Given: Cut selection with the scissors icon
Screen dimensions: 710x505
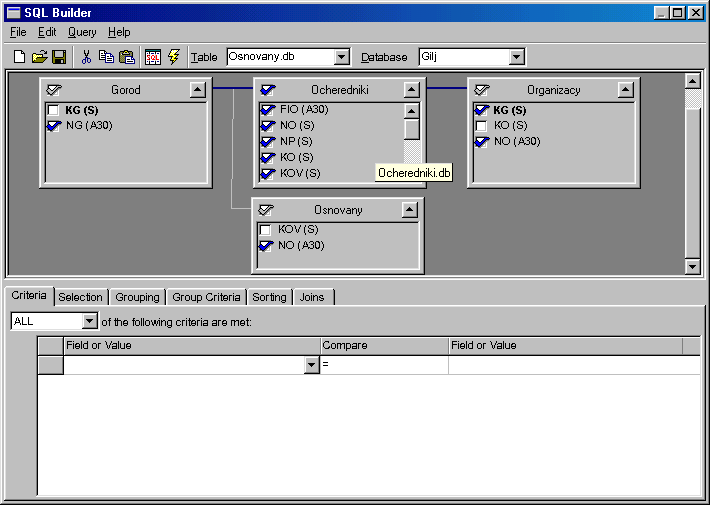Looking at the screenshot, I should [x=86, y=57].
